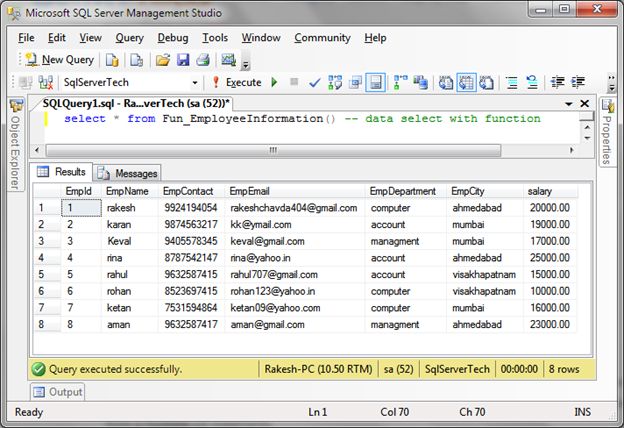Expand the Object Explorer side panel
This screenshot has height=428, width=624.
tap(16, 144)
